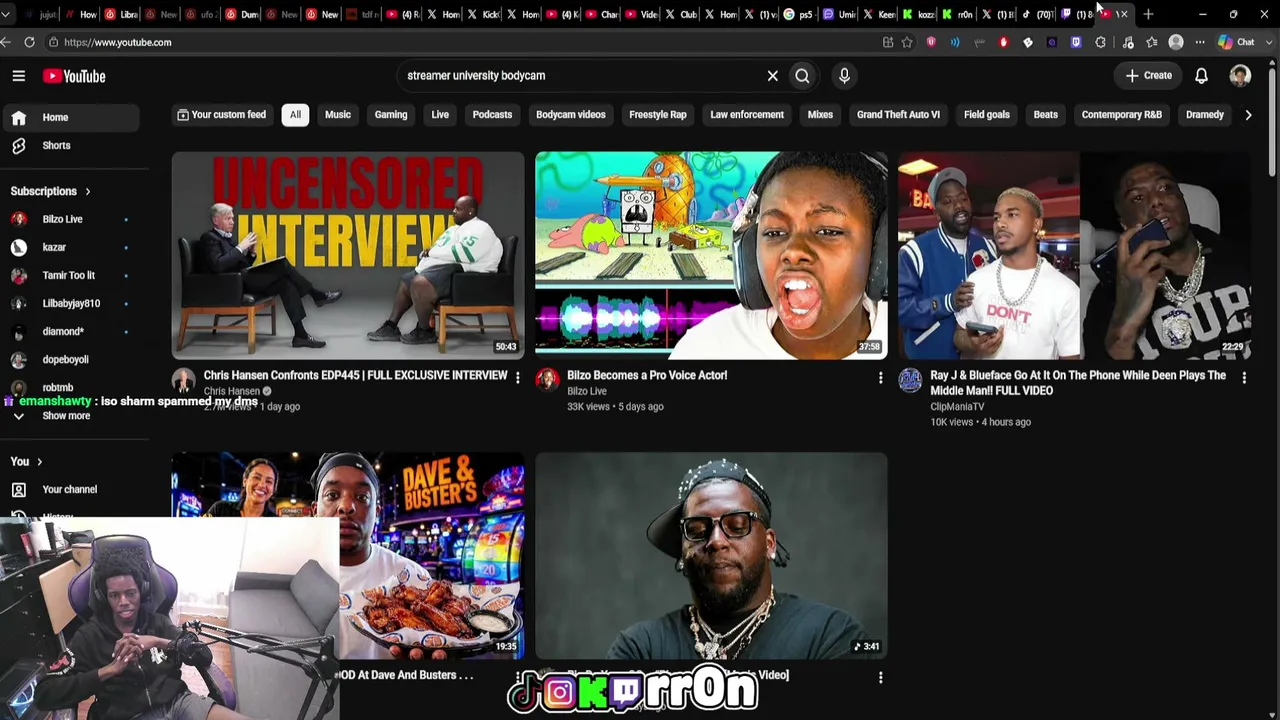
Task: Click the purple Twitch extension icon
Action: tap(1076, 42)
